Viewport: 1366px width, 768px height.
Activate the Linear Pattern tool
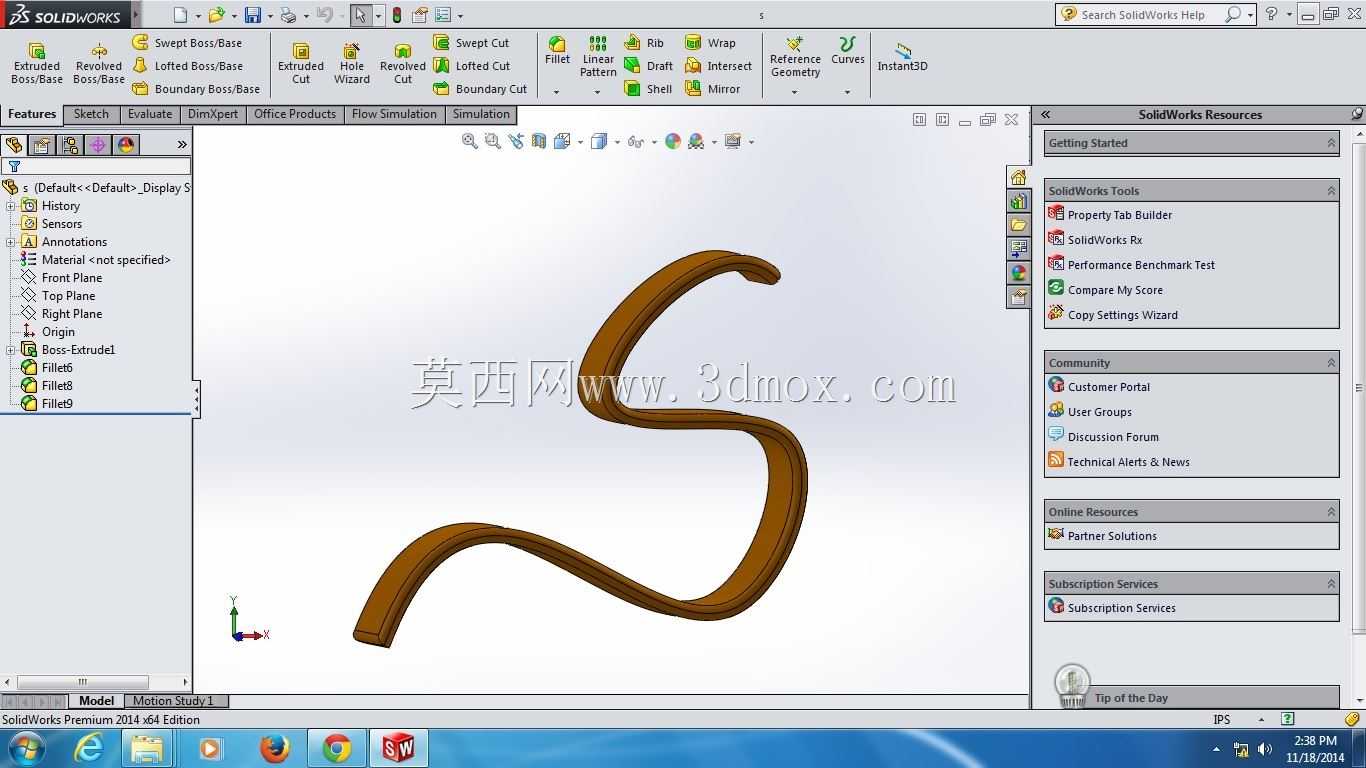pos(598,57)
